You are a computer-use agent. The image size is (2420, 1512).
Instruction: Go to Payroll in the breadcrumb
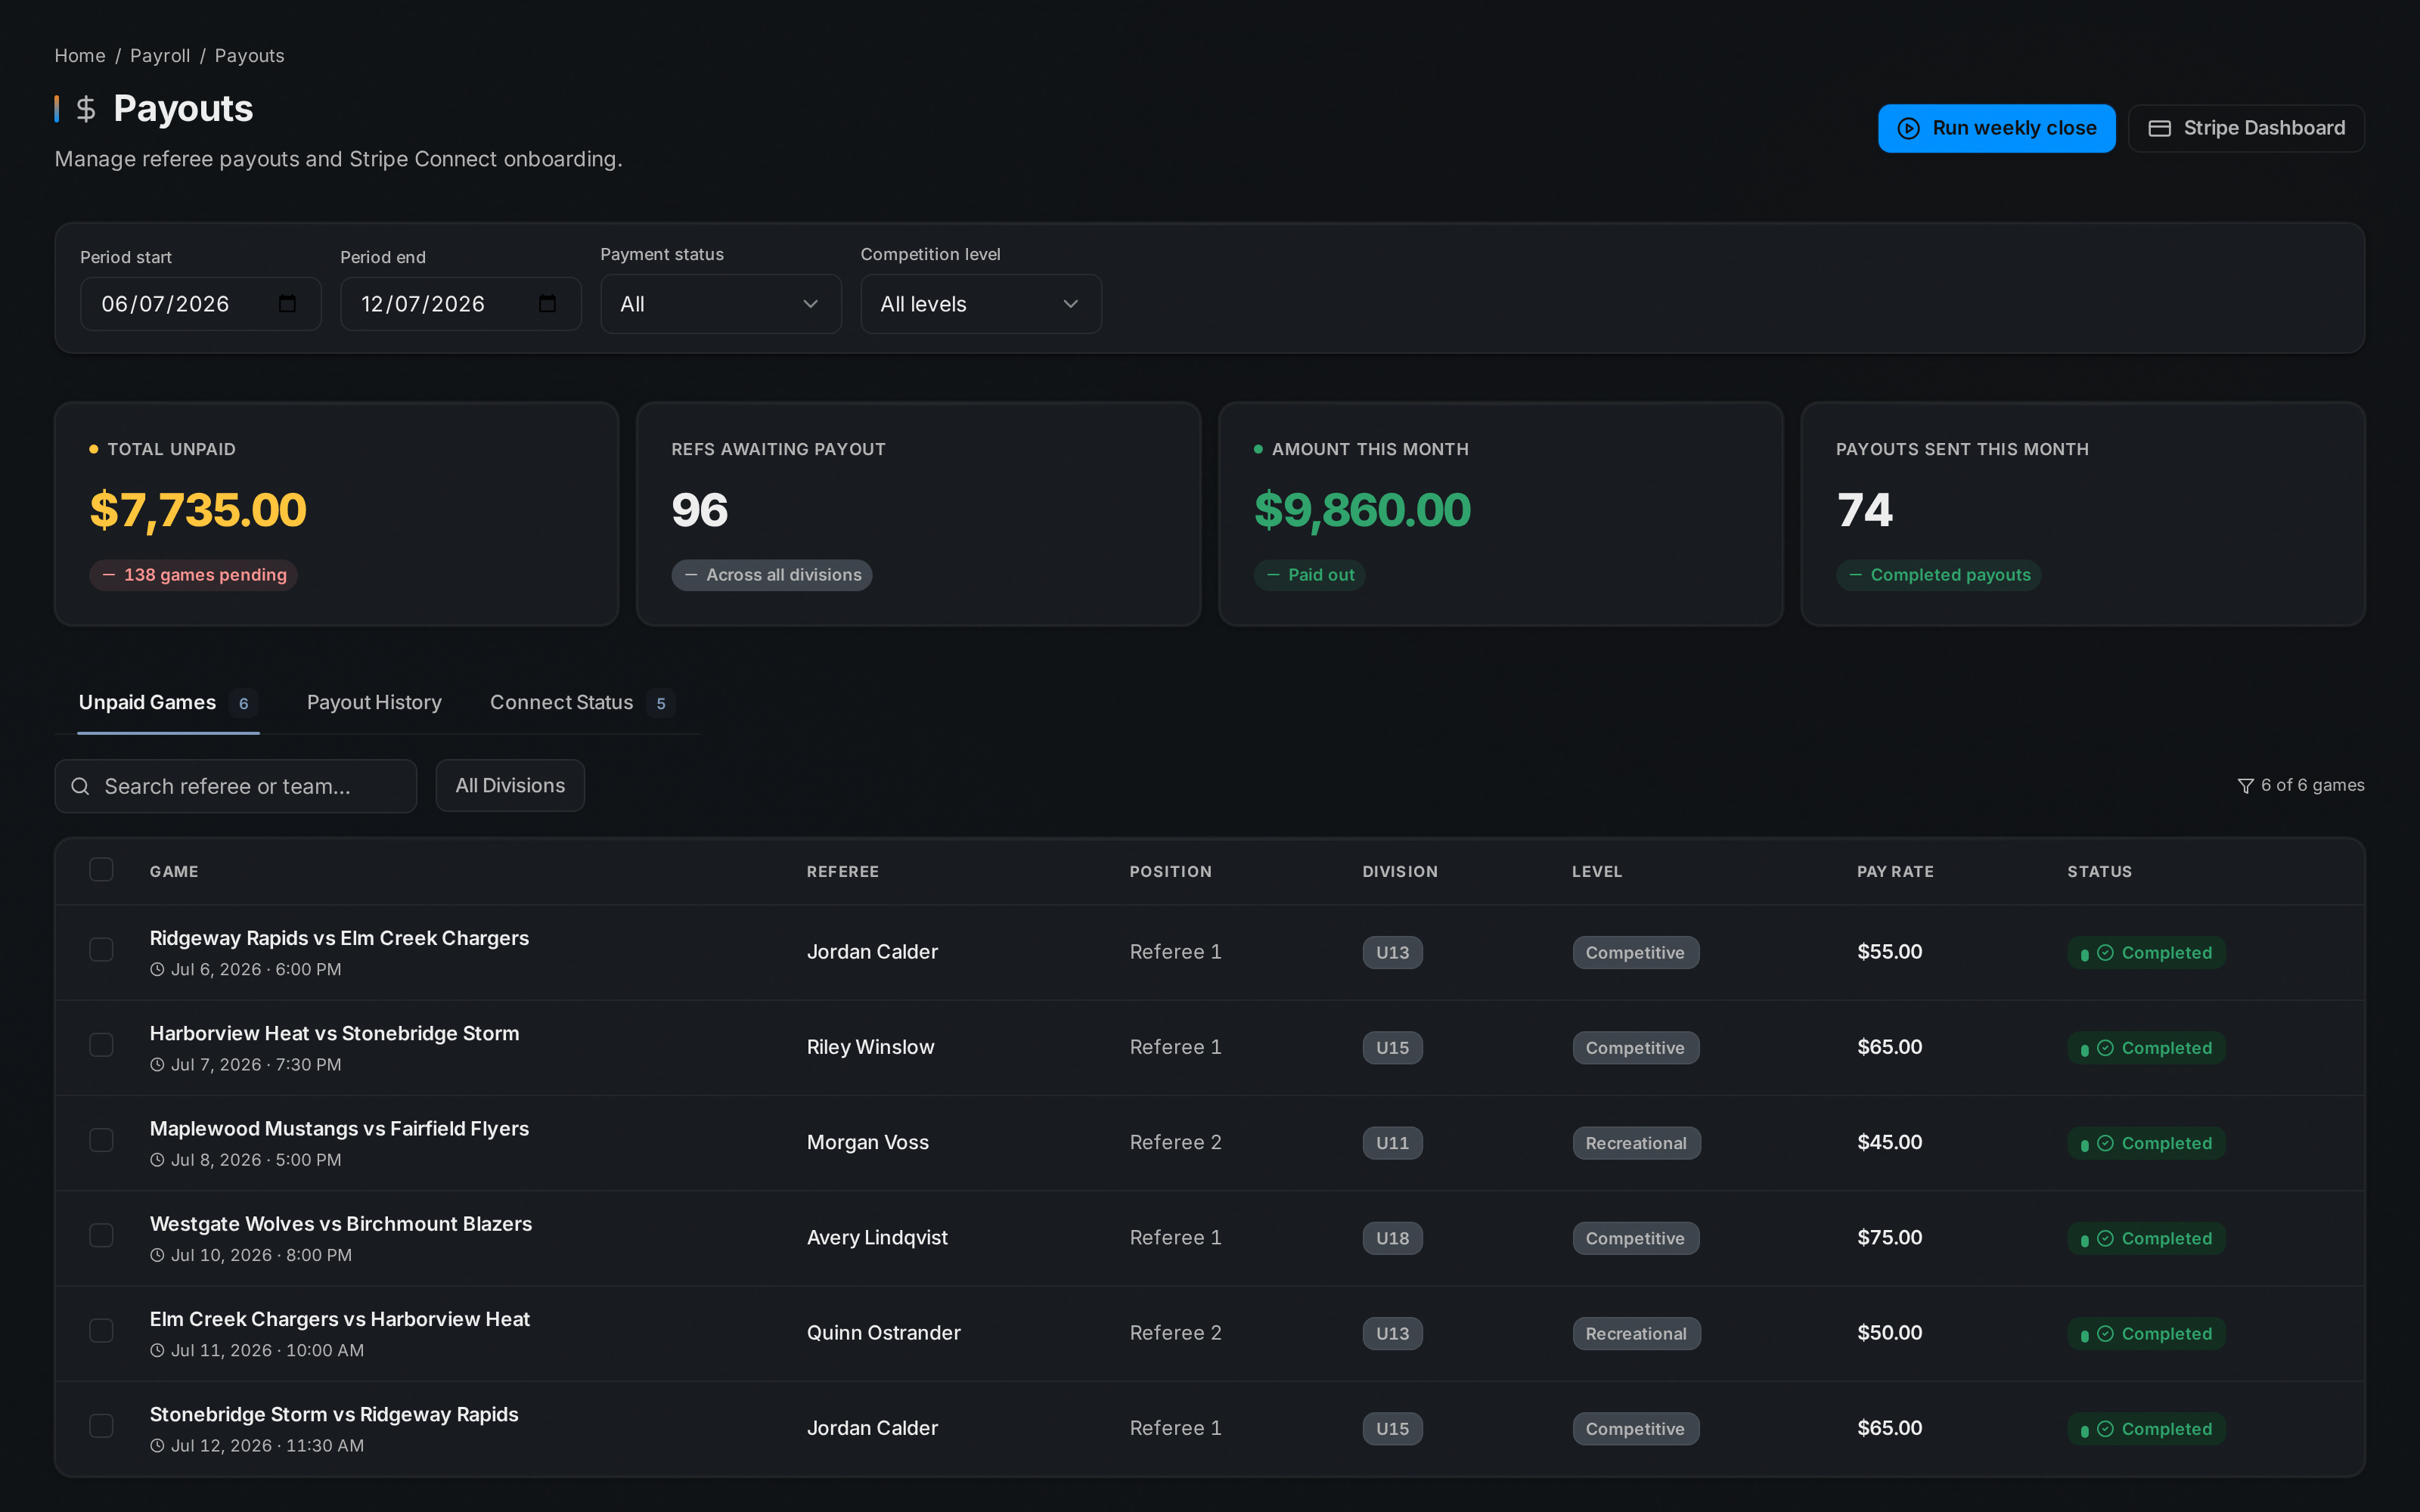tap(160, 56)
